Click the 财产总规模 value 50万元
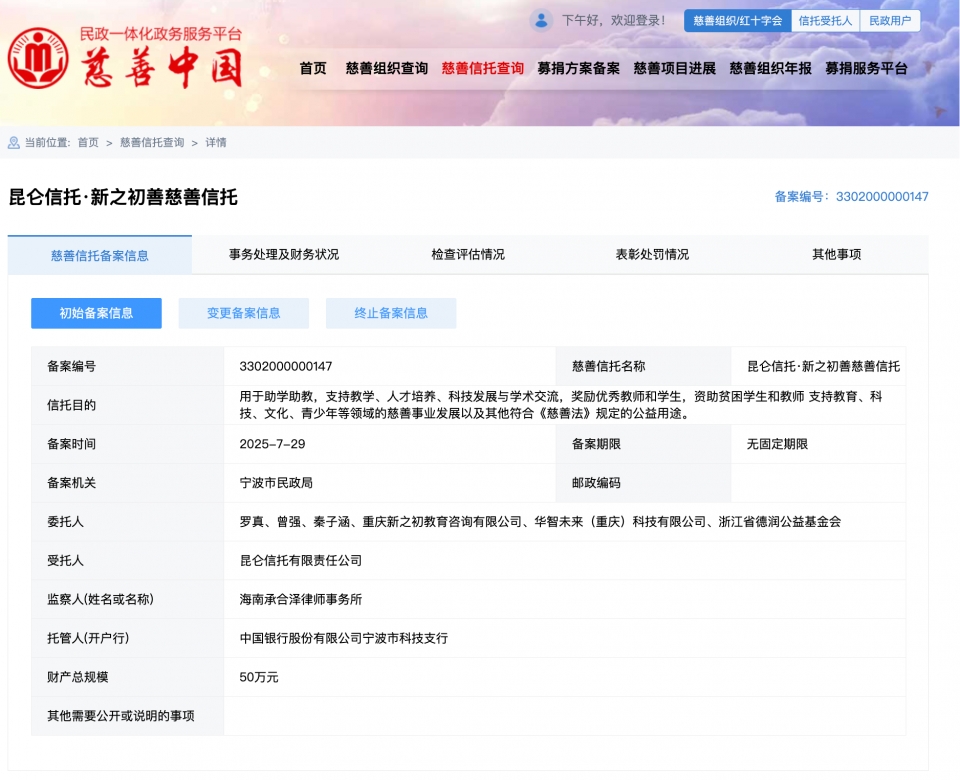Viewport: 960px width, 780px height. click(x=259, y=677)
